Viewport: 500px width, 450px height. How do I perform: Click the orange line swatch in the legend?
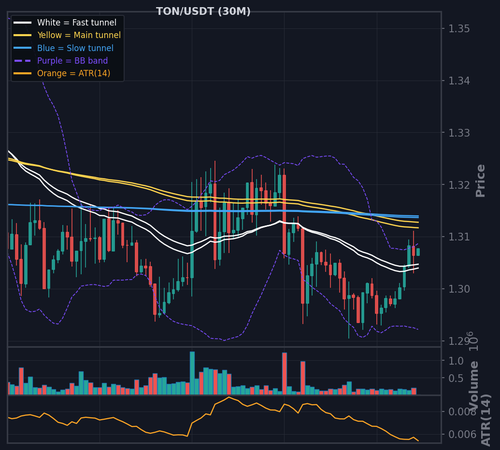pos(22,73)
